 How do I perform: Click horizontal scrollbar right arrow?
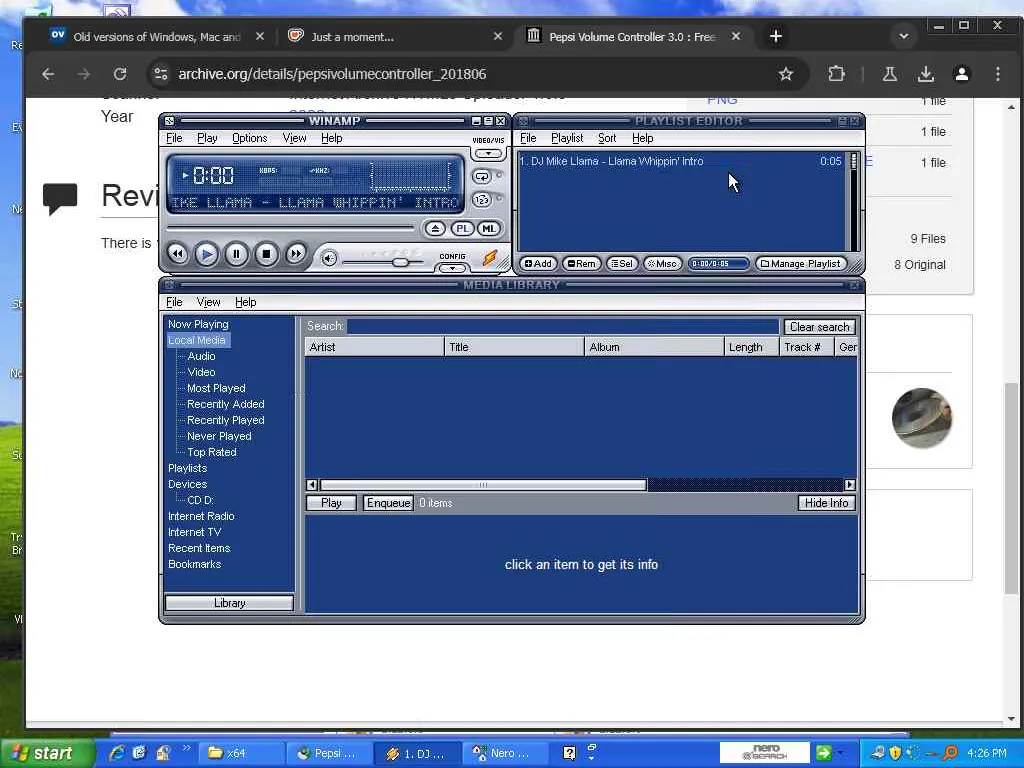tap(850, 485)
